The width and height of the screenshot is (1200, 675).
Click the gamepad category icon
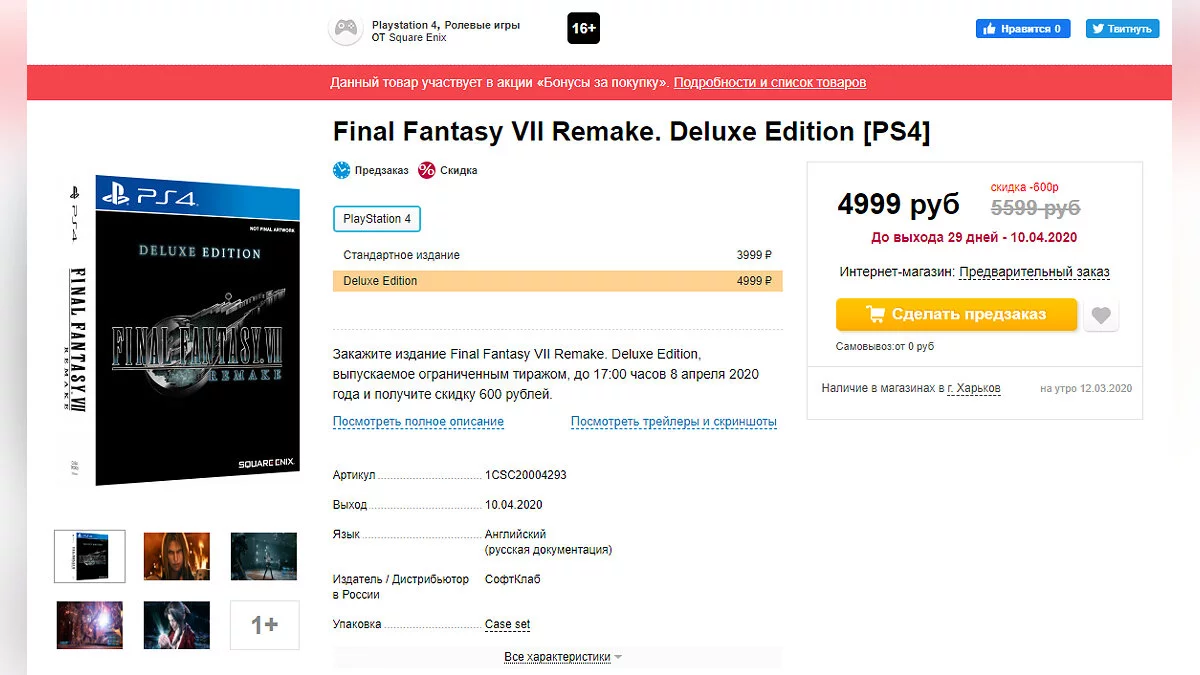pos(345,30)
